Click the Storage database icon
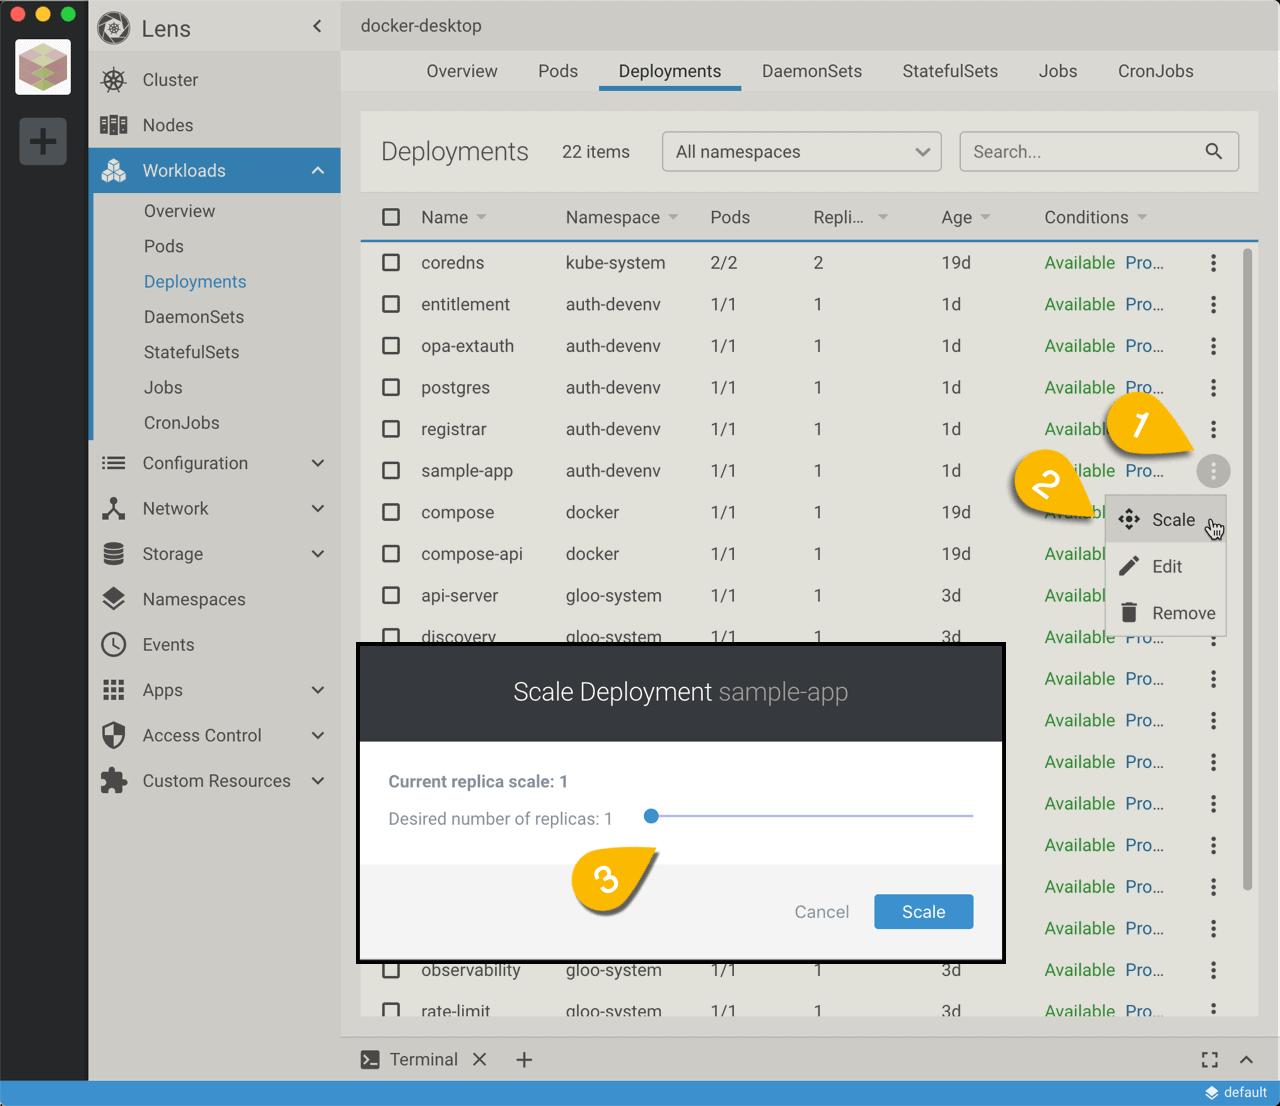 point(114,554)
